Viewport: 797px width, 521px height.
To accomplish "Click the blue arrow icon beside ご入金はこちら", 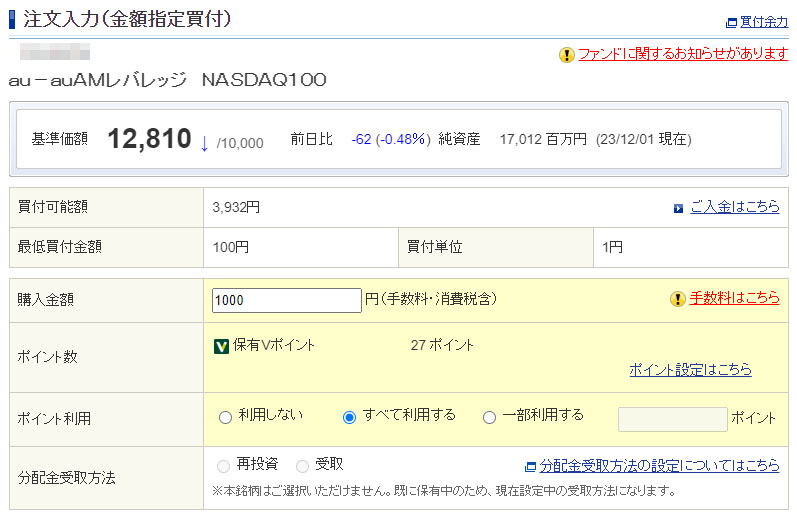I will pyautogui.click(x=679, y=208).
